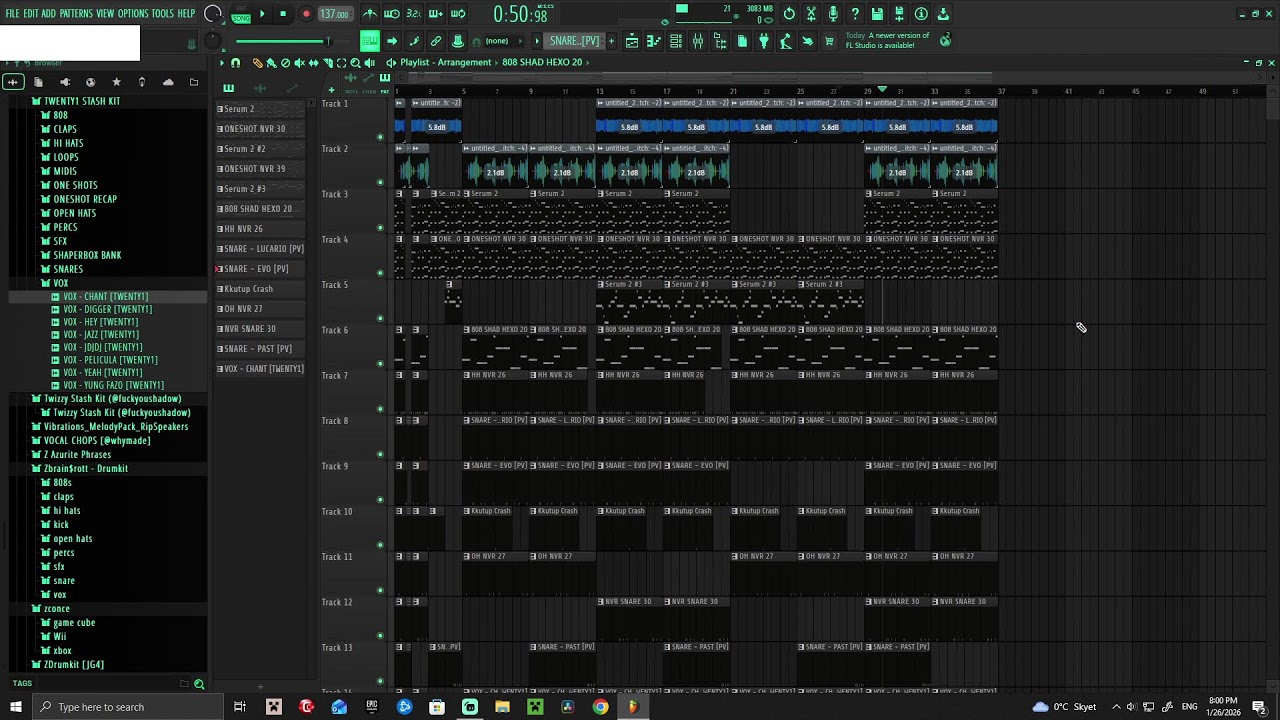Mute Track 5 with its green dot

(x=380, y=318)
